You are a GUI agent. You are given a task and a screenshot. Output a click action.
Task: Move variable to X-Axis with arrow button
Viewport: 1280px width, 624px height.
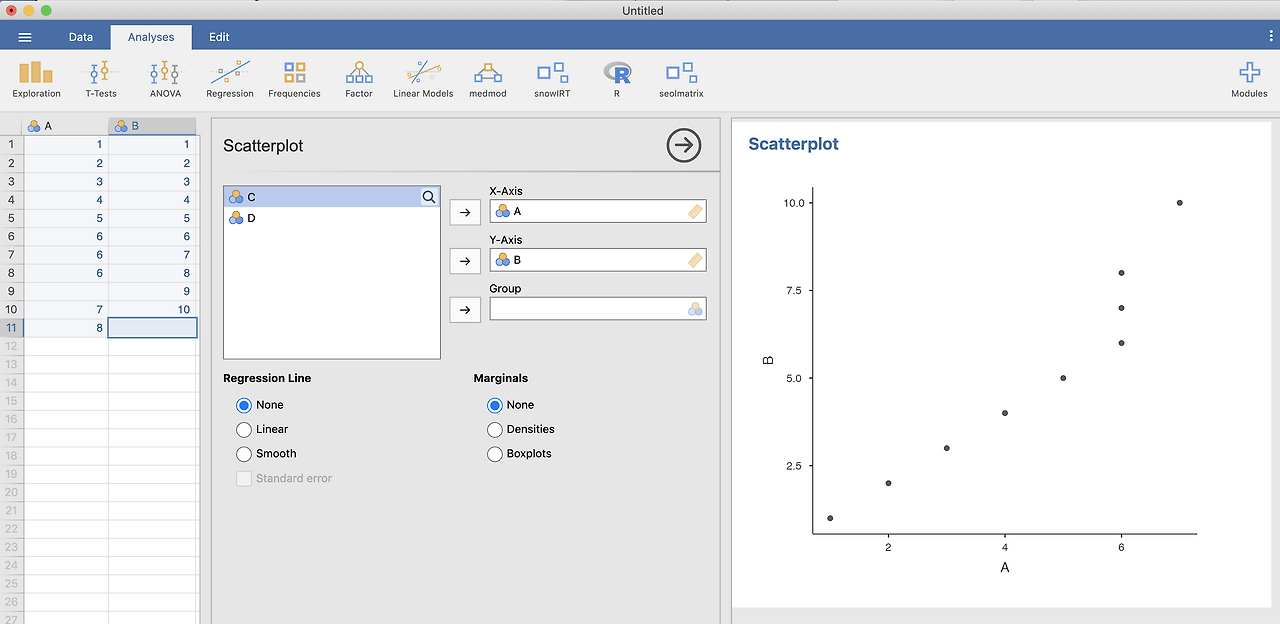point(465,212)
